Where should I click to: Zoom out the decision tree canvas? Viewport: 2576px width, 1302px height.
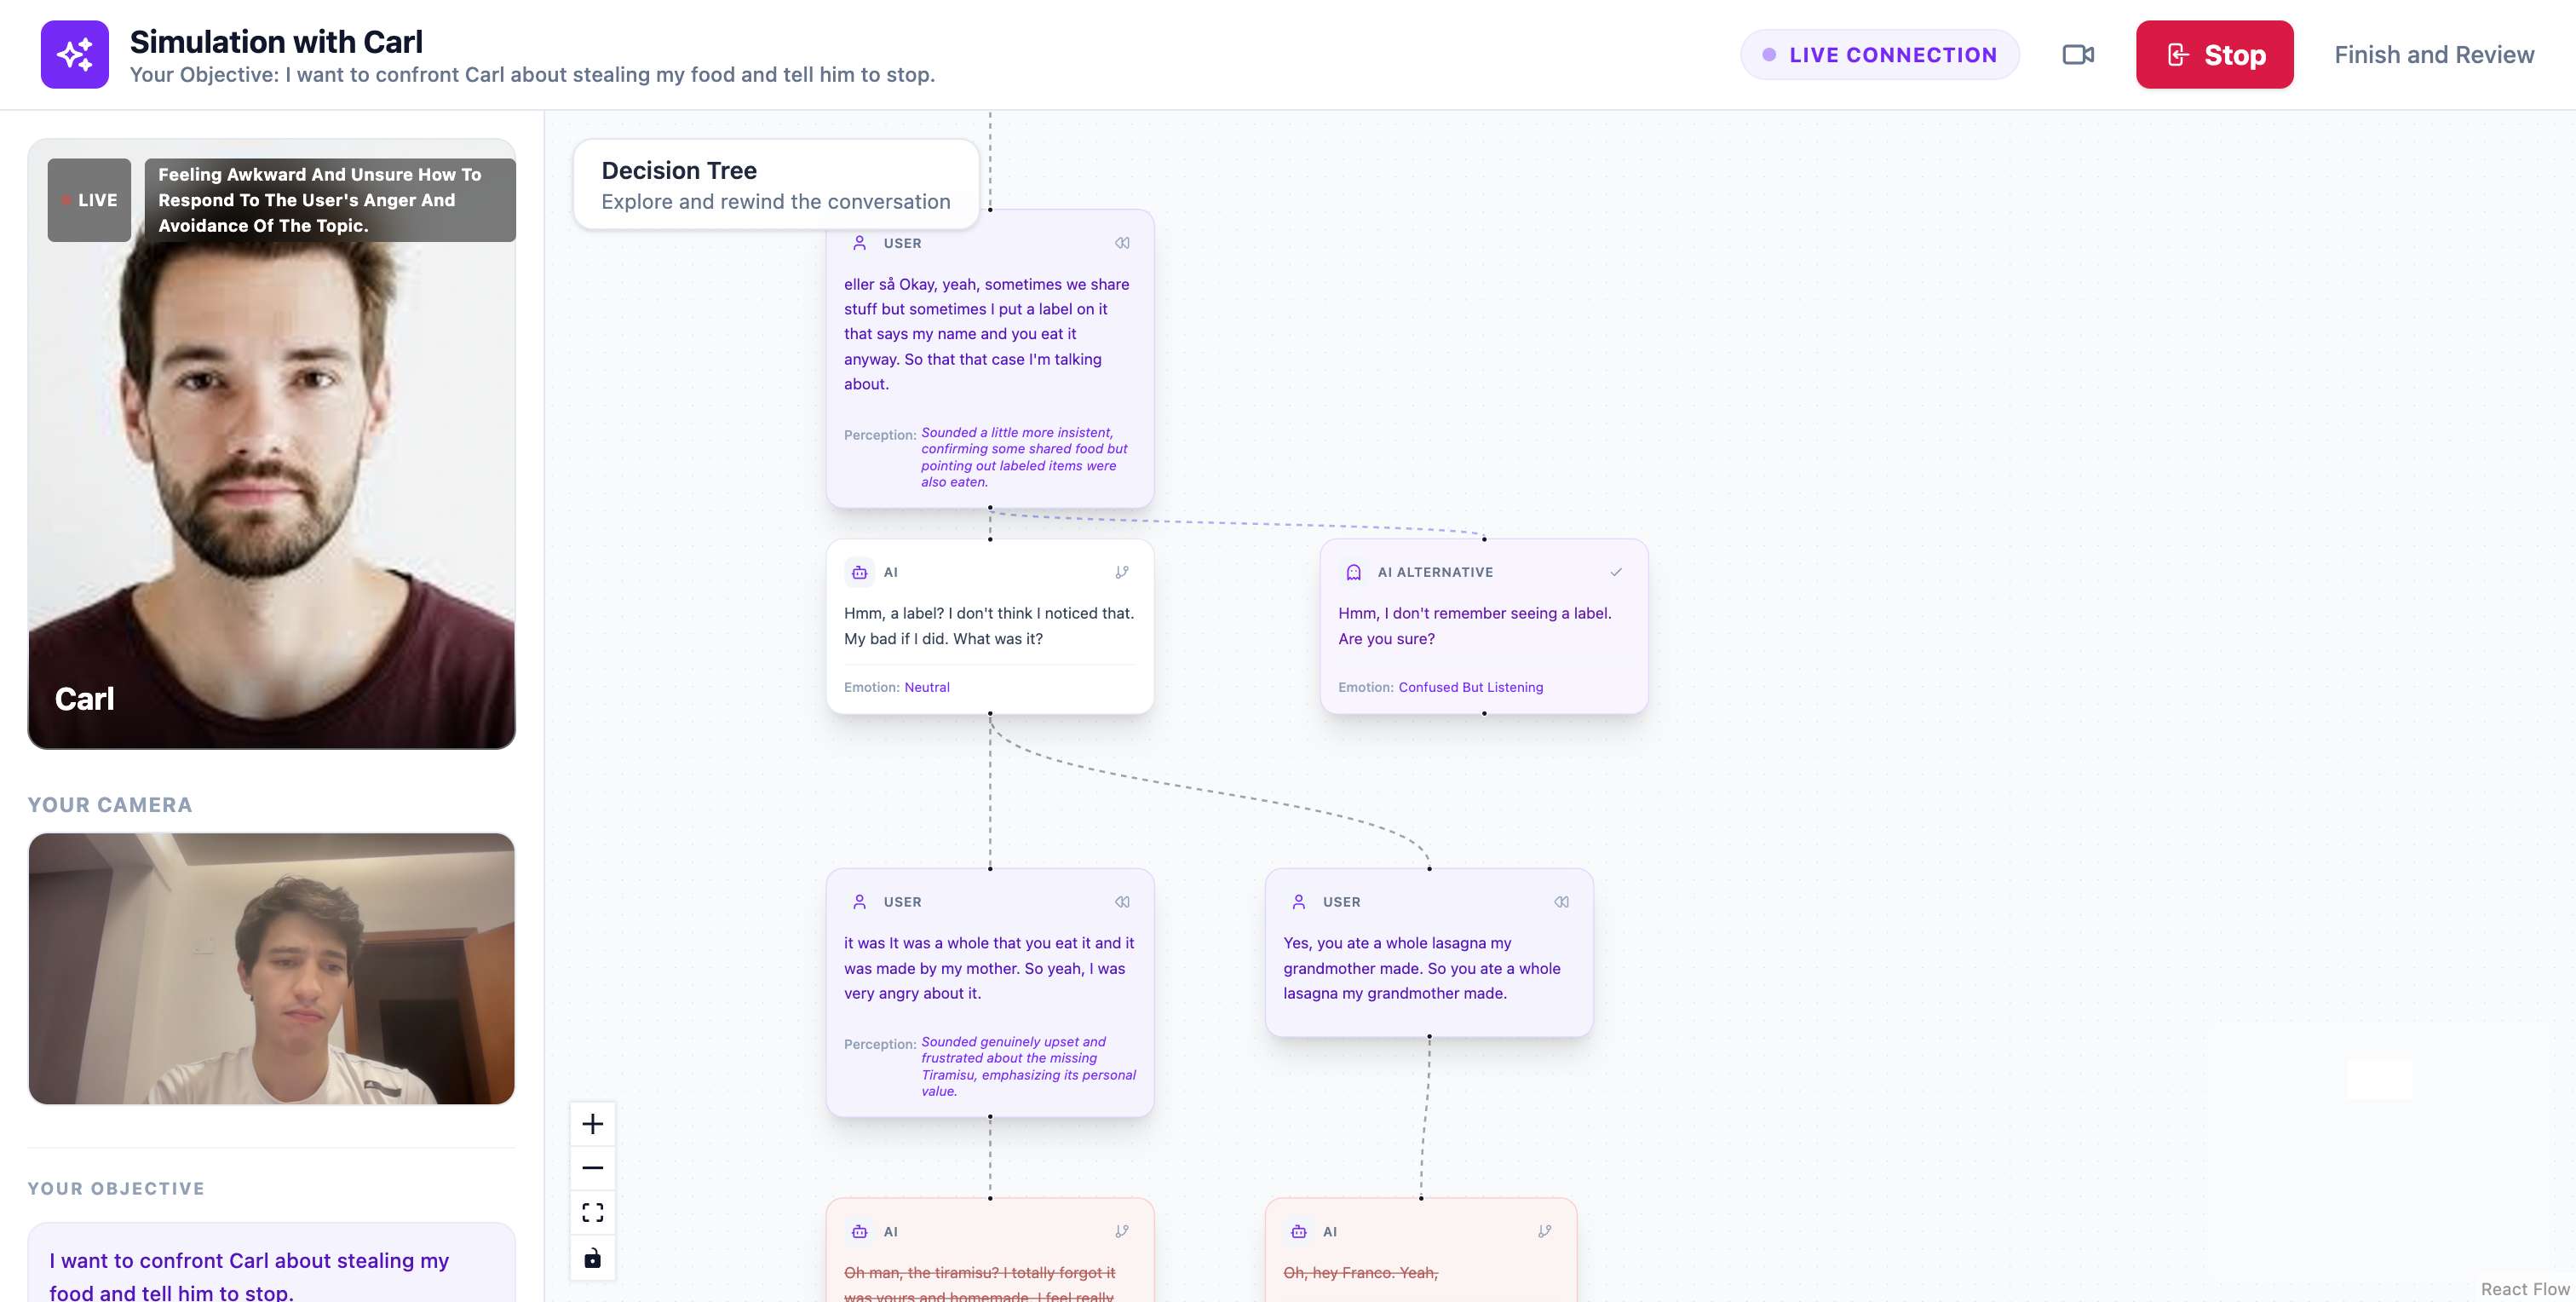pos(592,1168)
